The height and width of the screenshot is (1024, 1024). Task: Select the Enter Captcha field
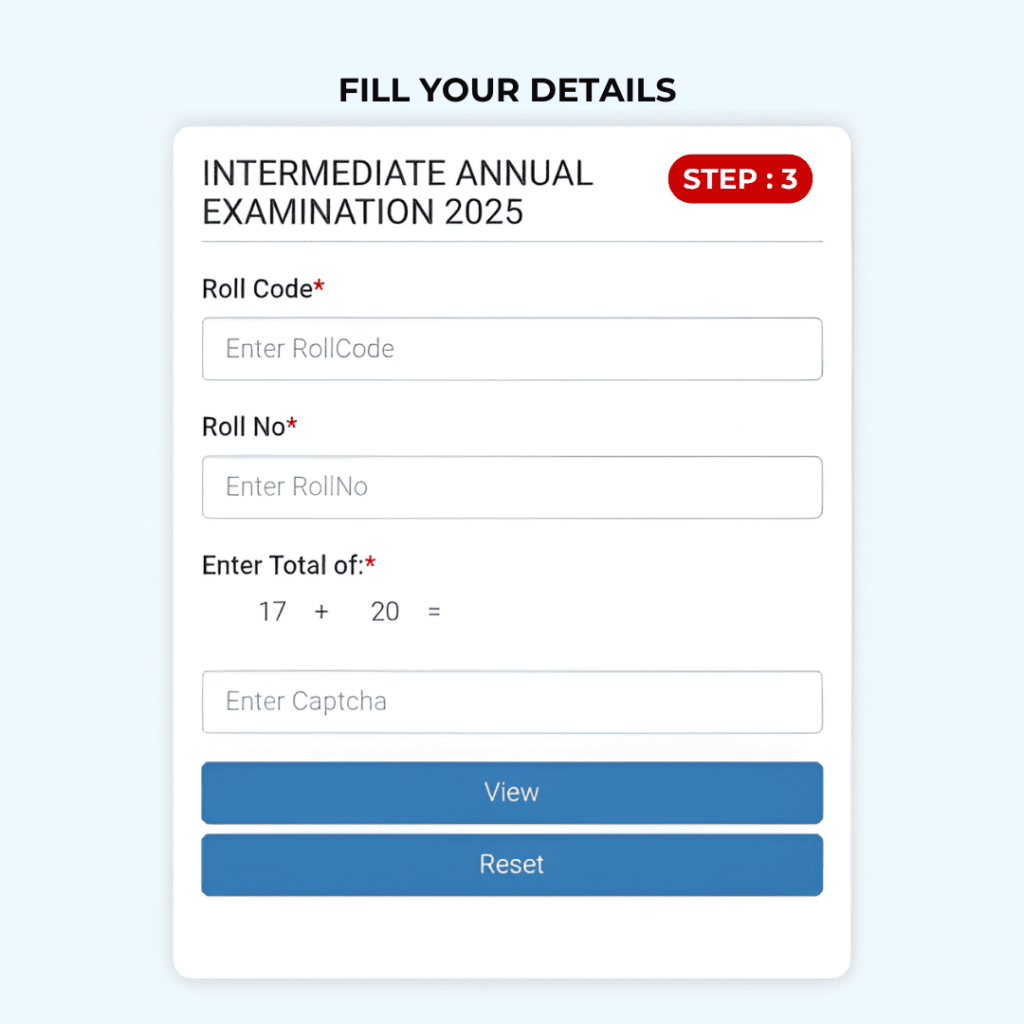(x=512, y=702)
